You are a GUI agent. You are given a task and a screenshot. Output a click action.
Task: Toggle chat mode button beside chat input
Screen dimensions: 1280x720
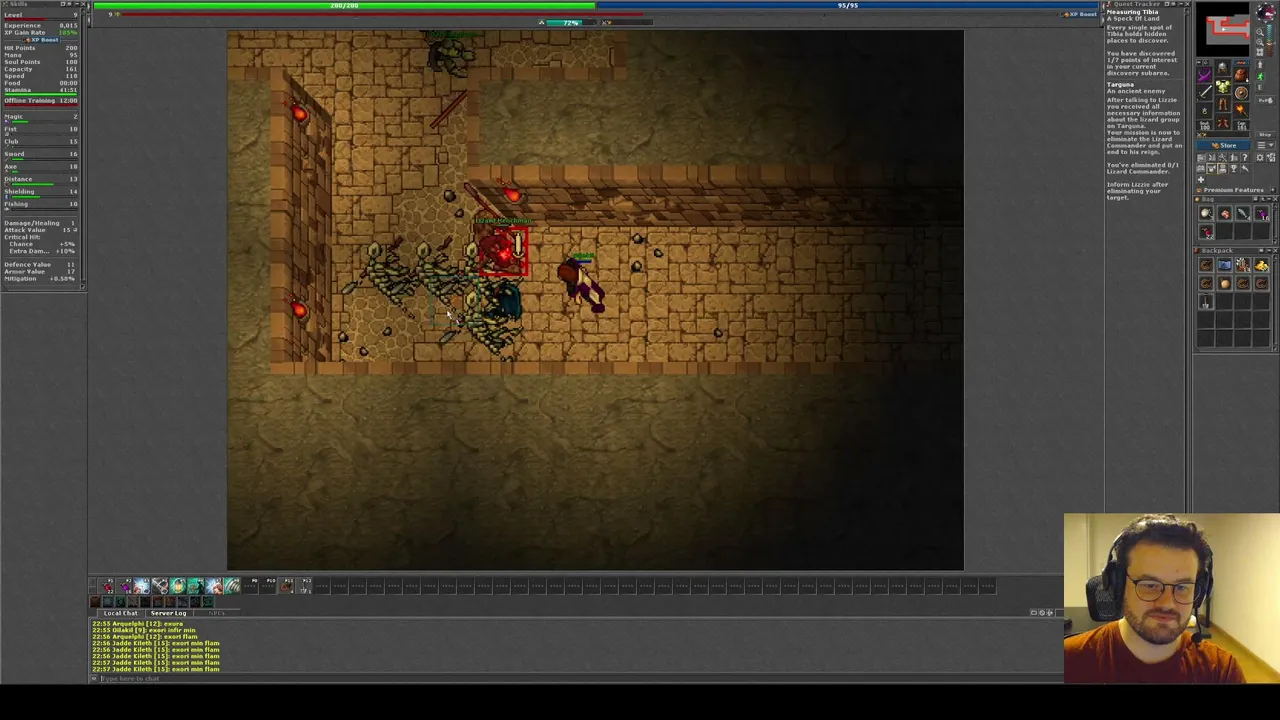(x=94, y=679)
